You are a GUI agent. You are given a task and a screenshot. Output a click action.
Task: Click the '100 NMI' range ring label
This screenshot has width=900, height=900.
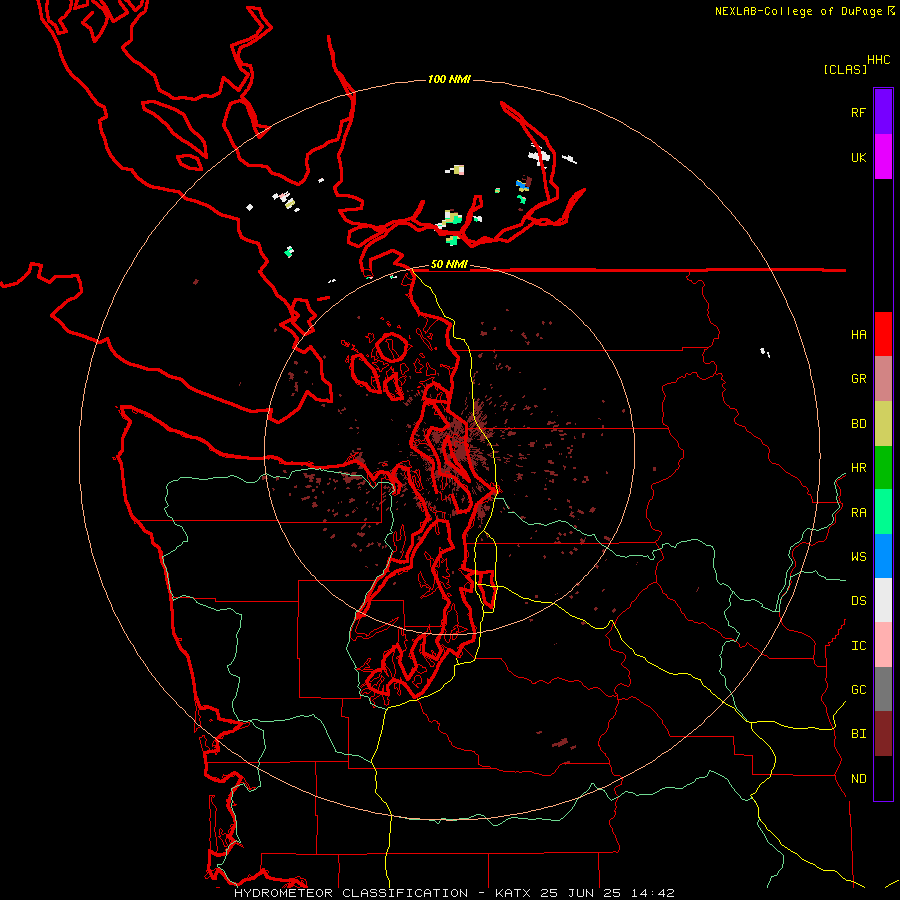[x=449, y=79]
